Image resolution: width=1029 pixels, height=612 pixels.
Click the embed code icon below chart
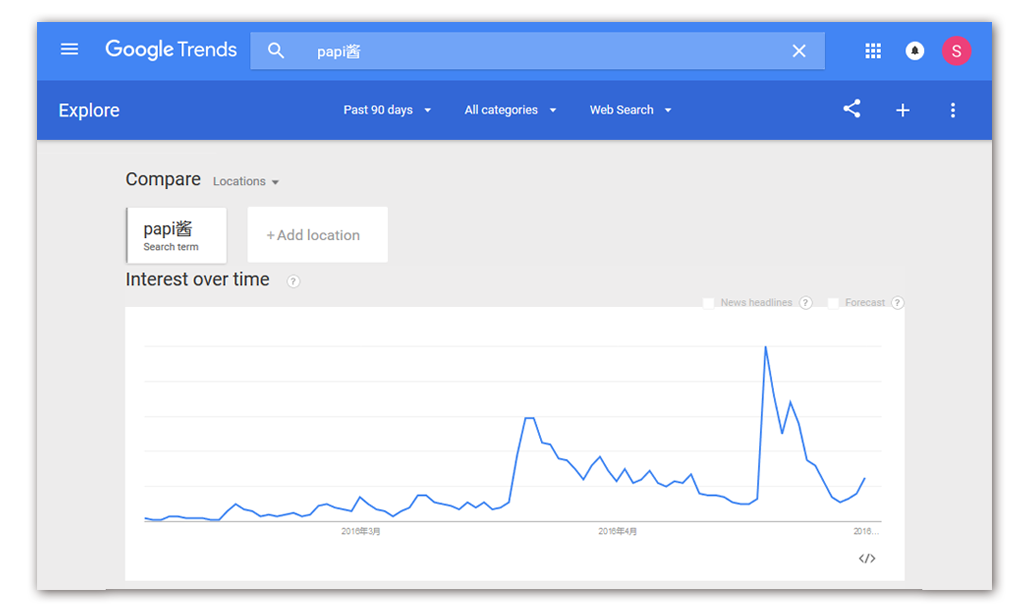click(867, 559)
